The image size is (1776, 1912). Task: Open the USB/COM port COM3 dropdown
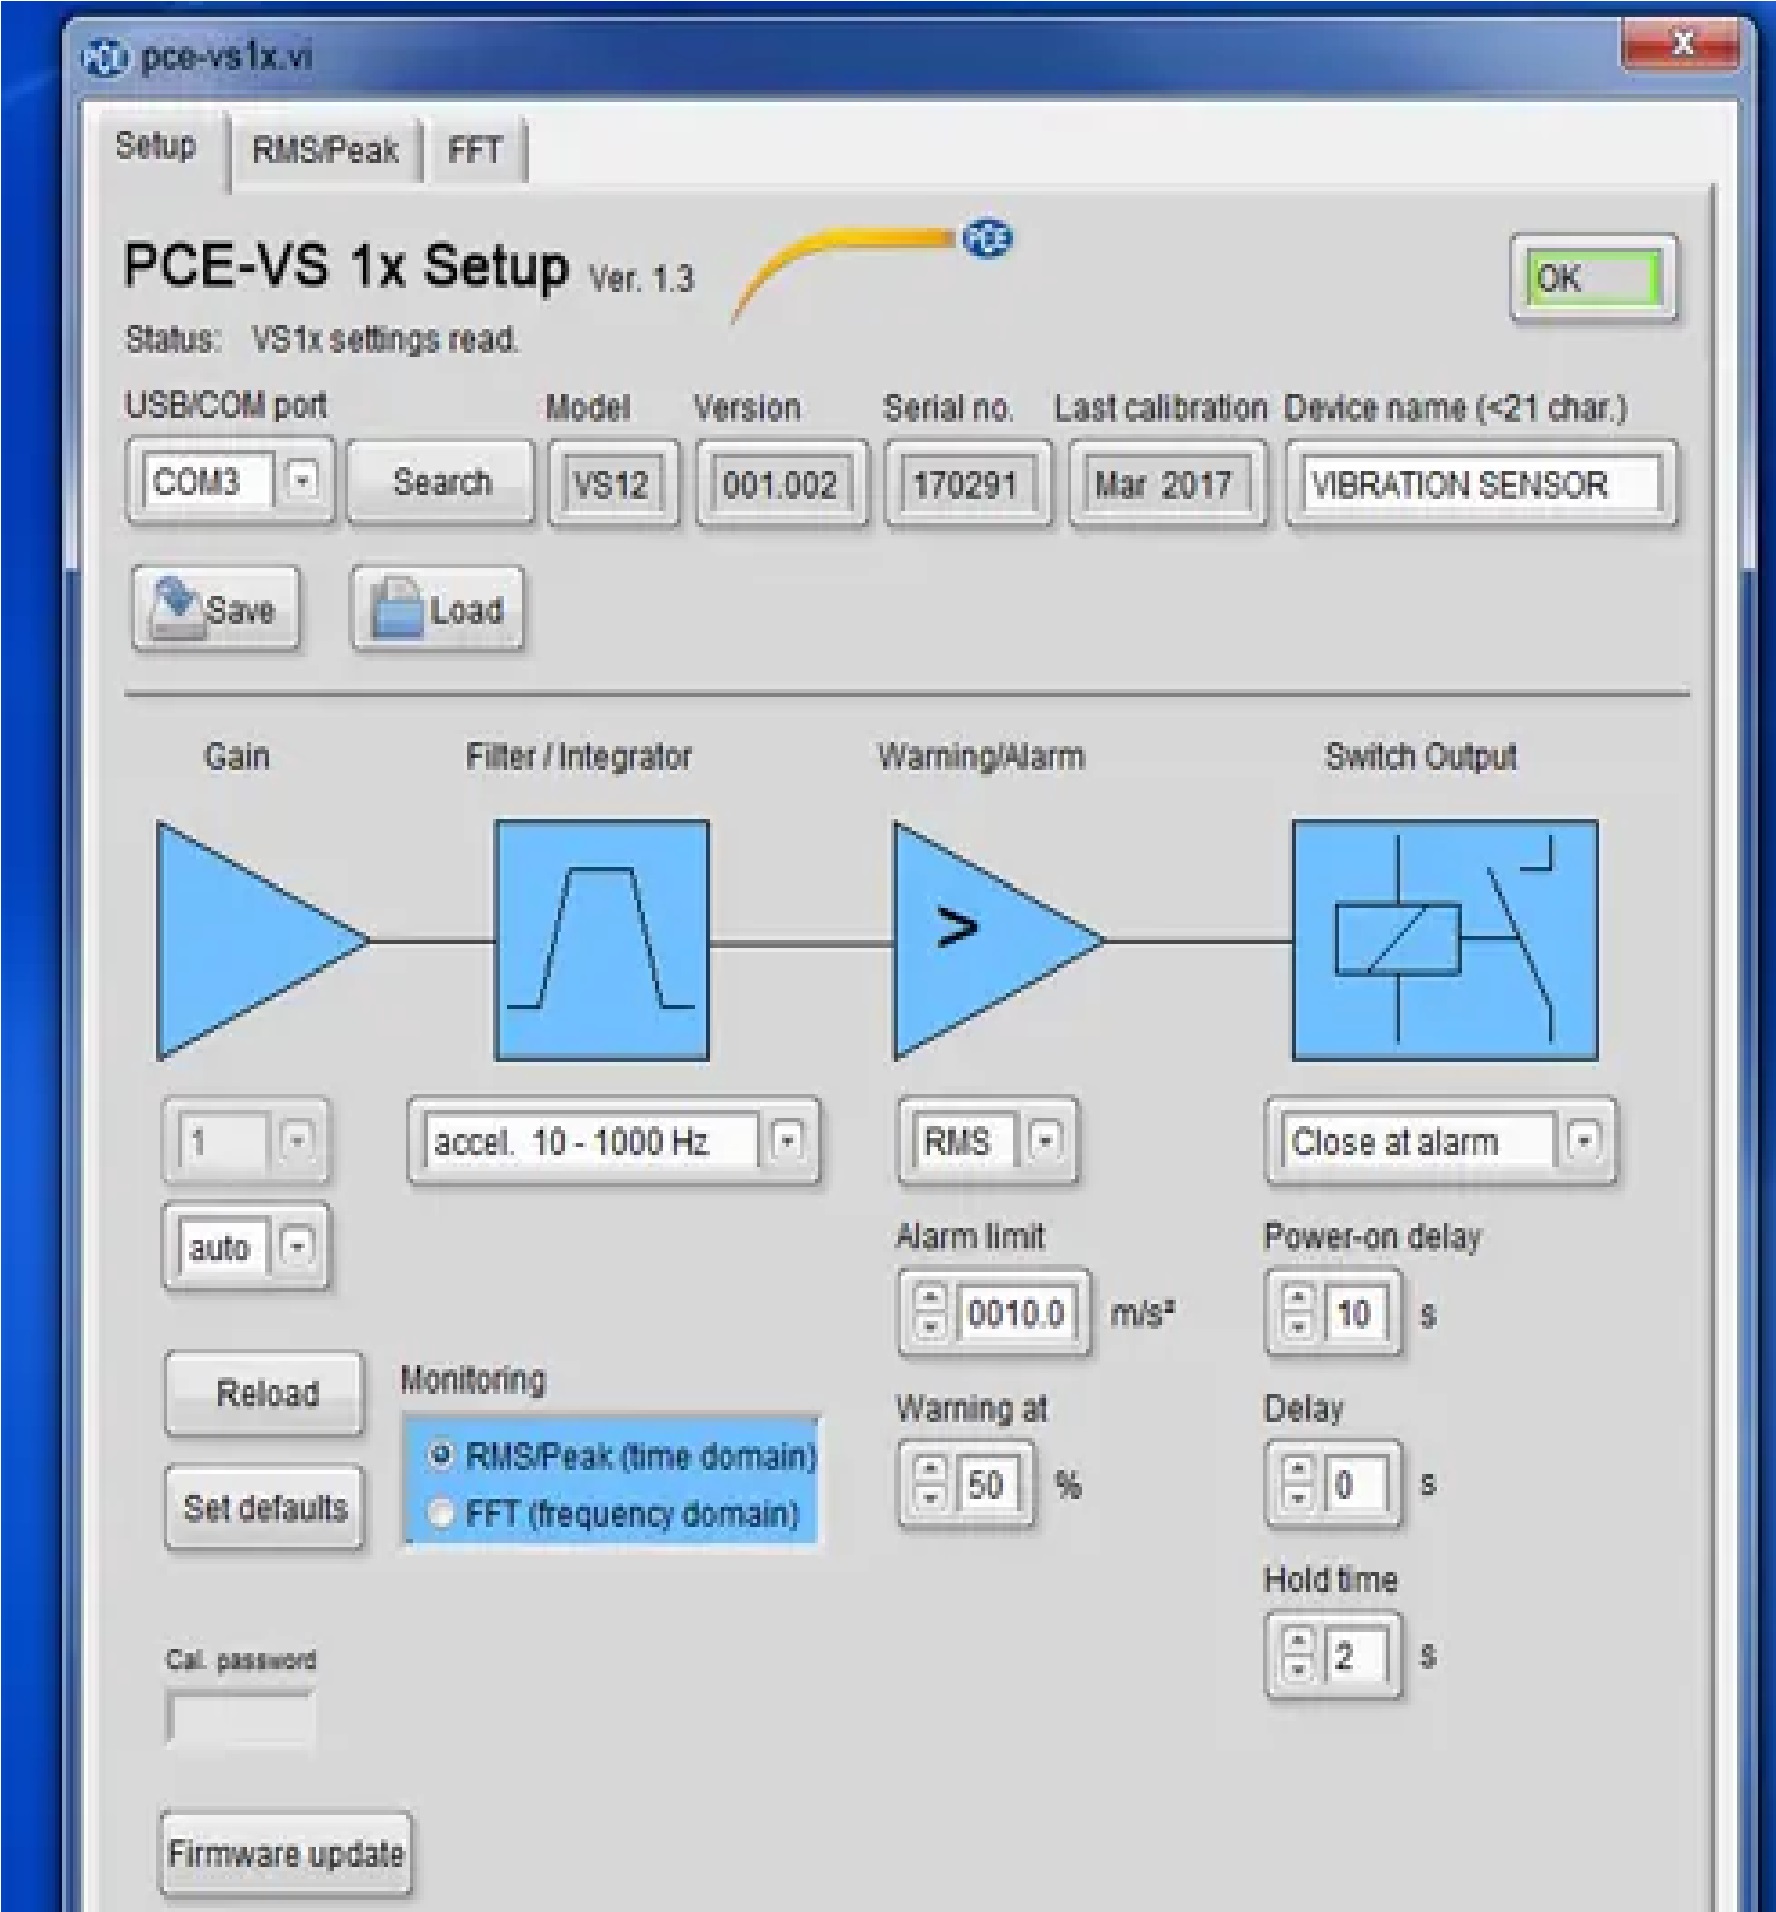301,480
